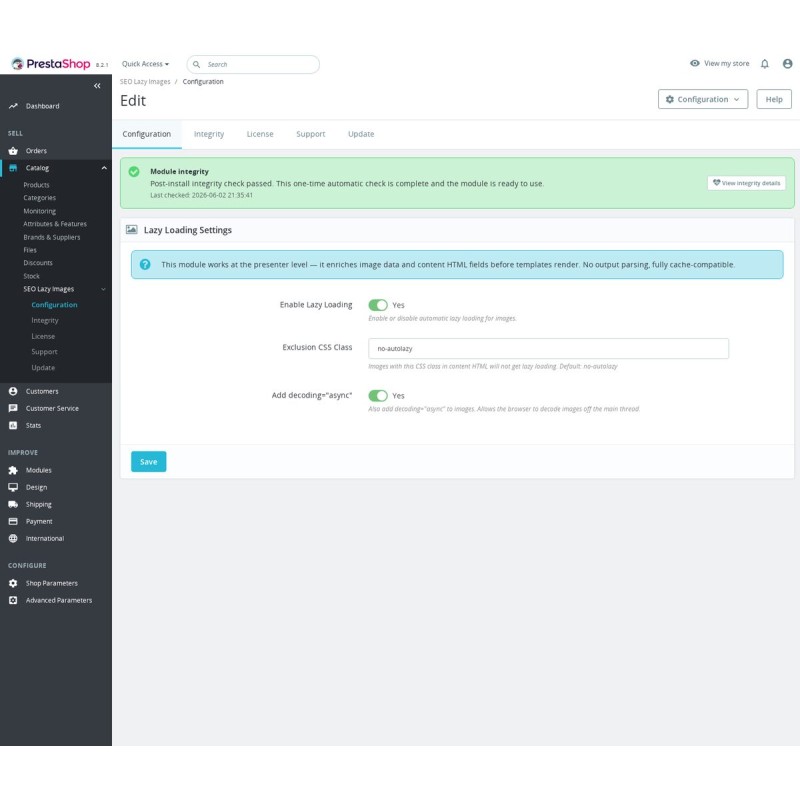Click the Catalog store icon
800x800 pixels.
[13, 168]
